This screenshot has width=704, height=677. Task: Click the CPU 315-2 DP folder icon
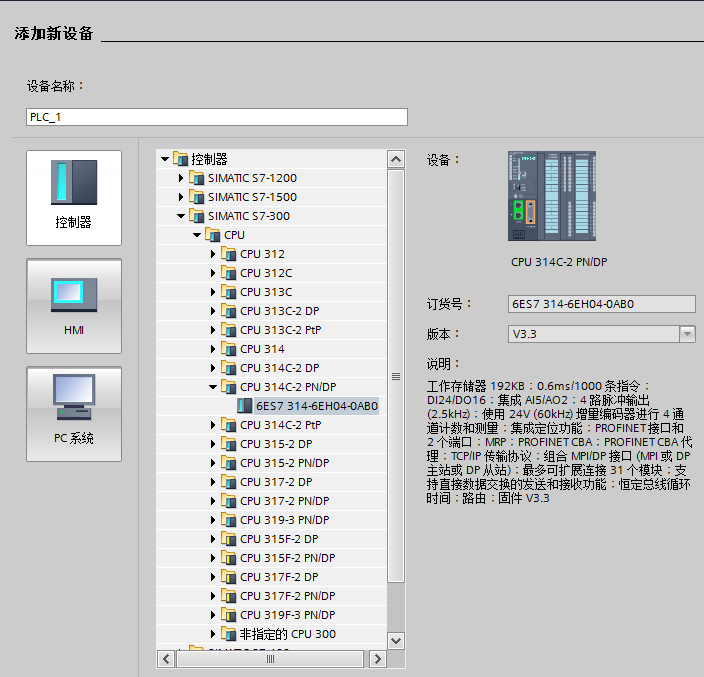coord(229,444)
